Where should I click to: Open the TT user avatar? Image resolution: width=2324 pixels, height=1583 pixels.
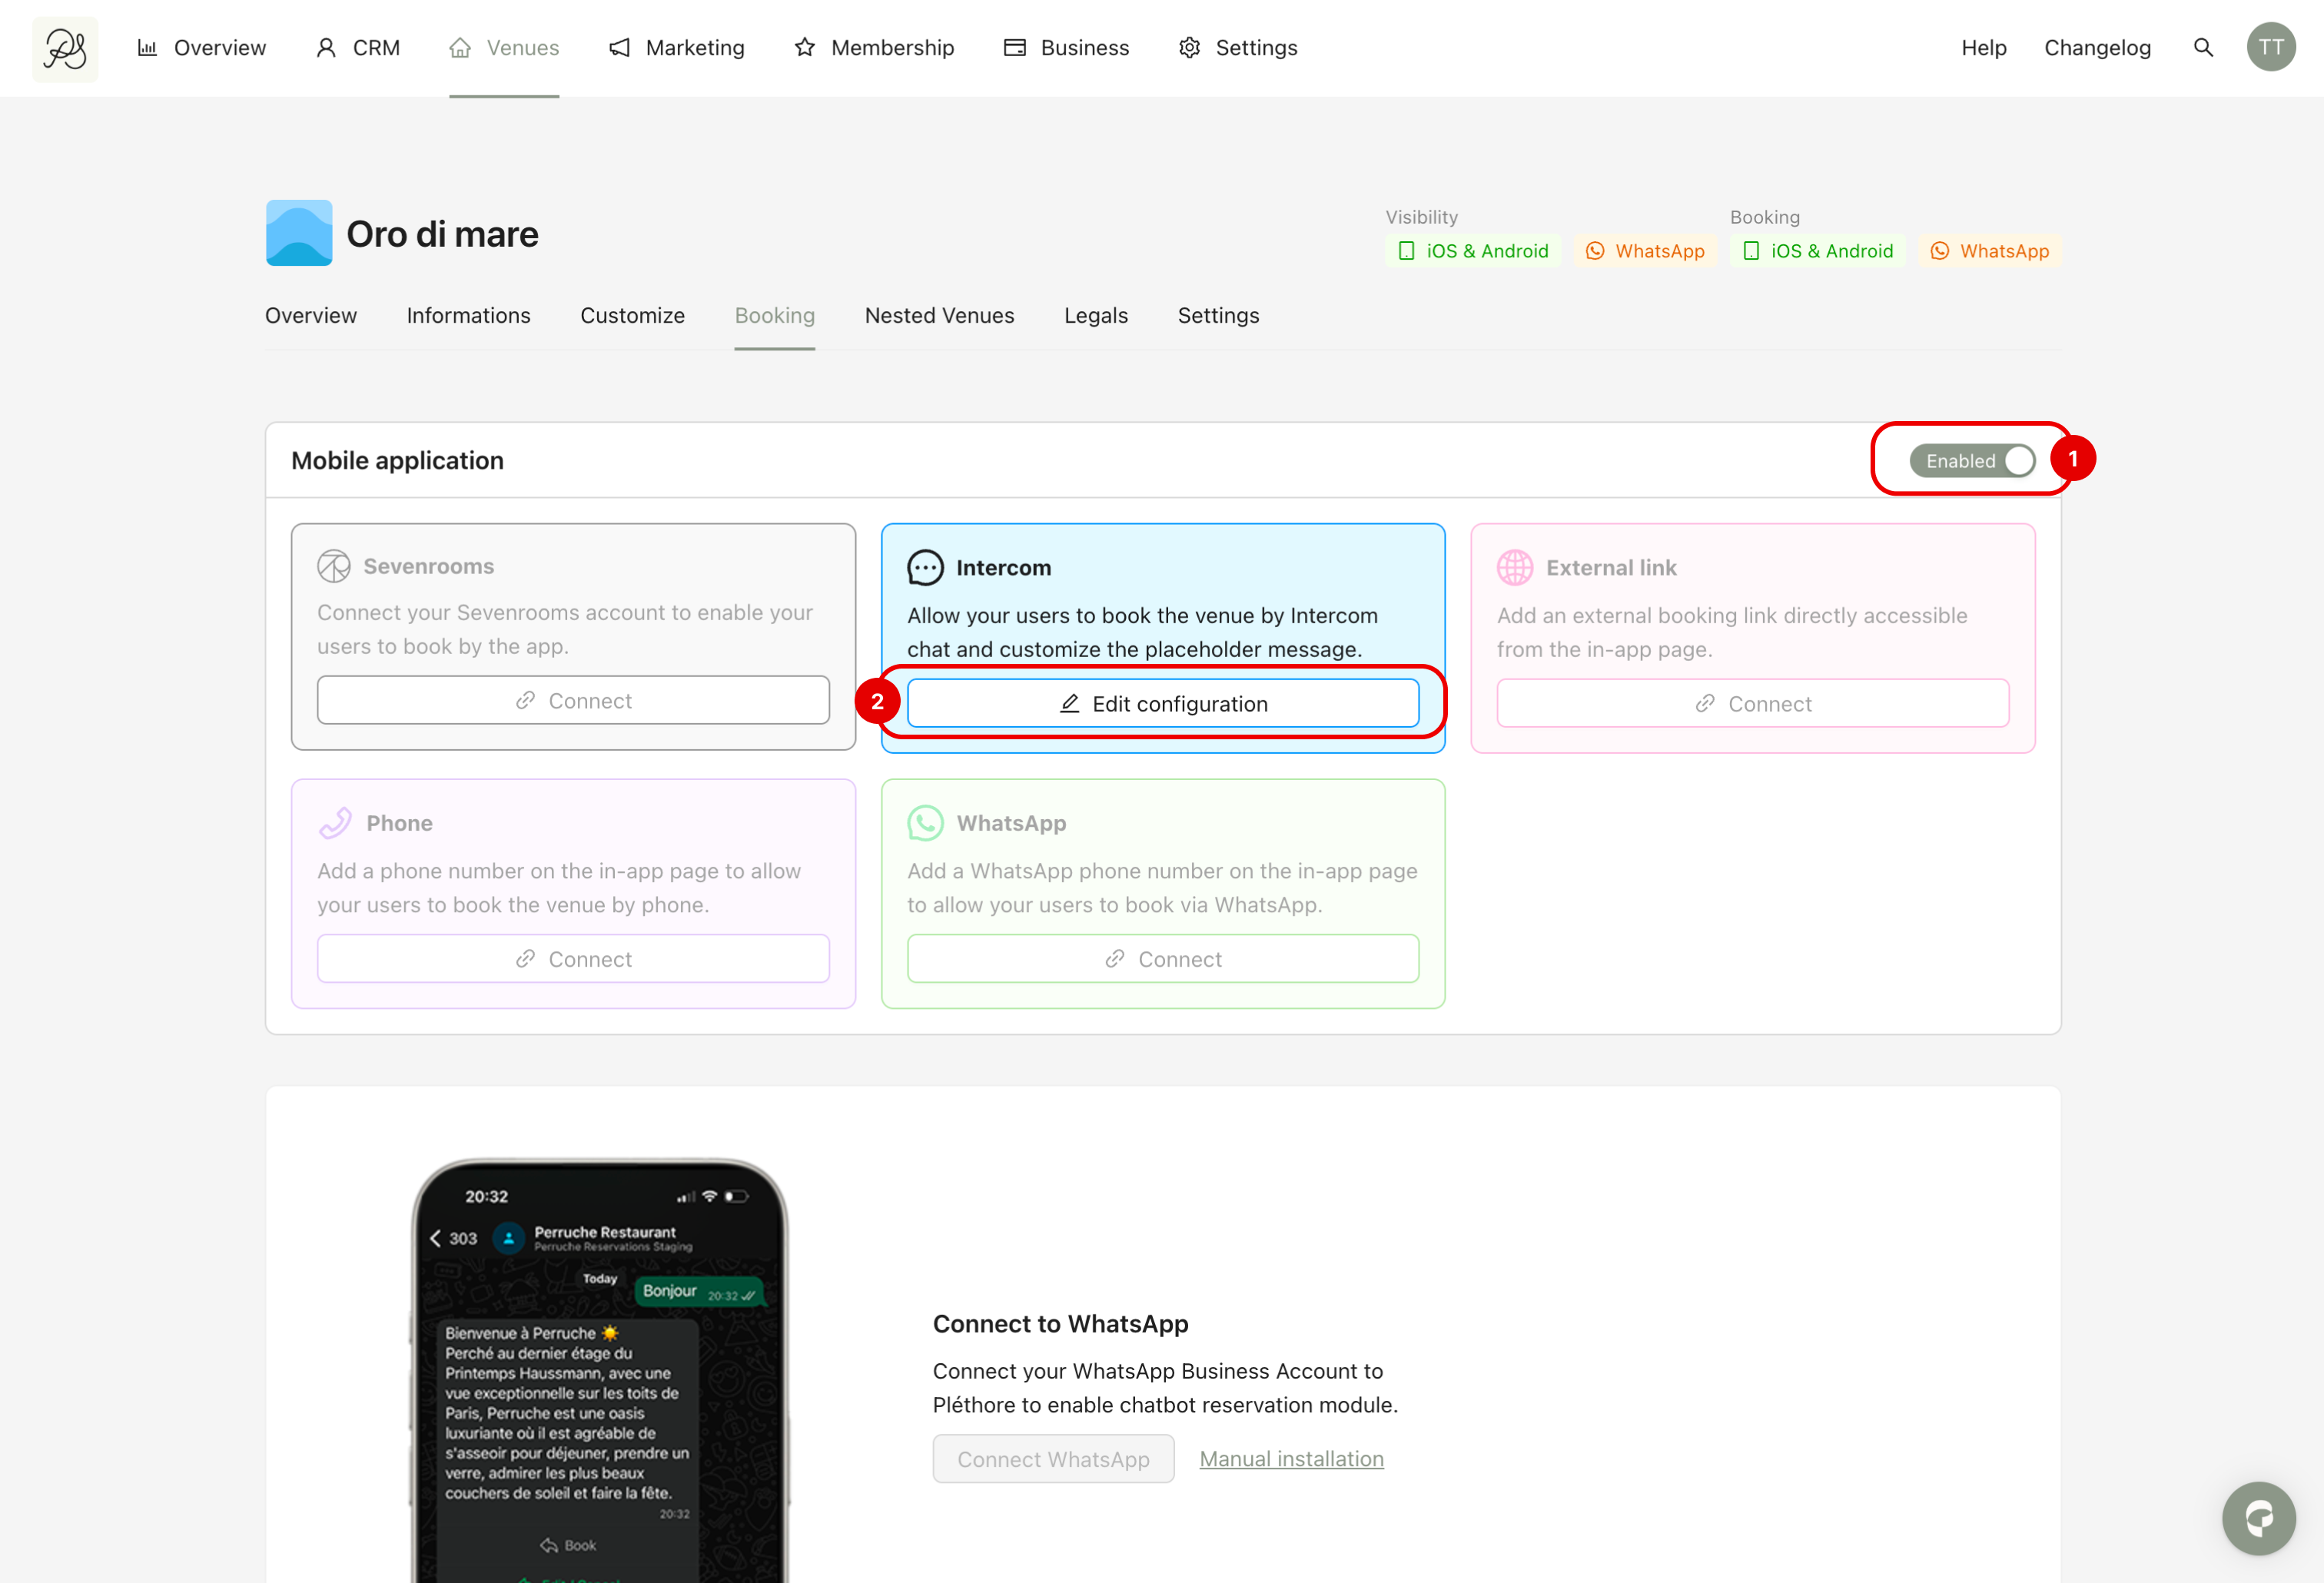click(x=2270, y=48)
